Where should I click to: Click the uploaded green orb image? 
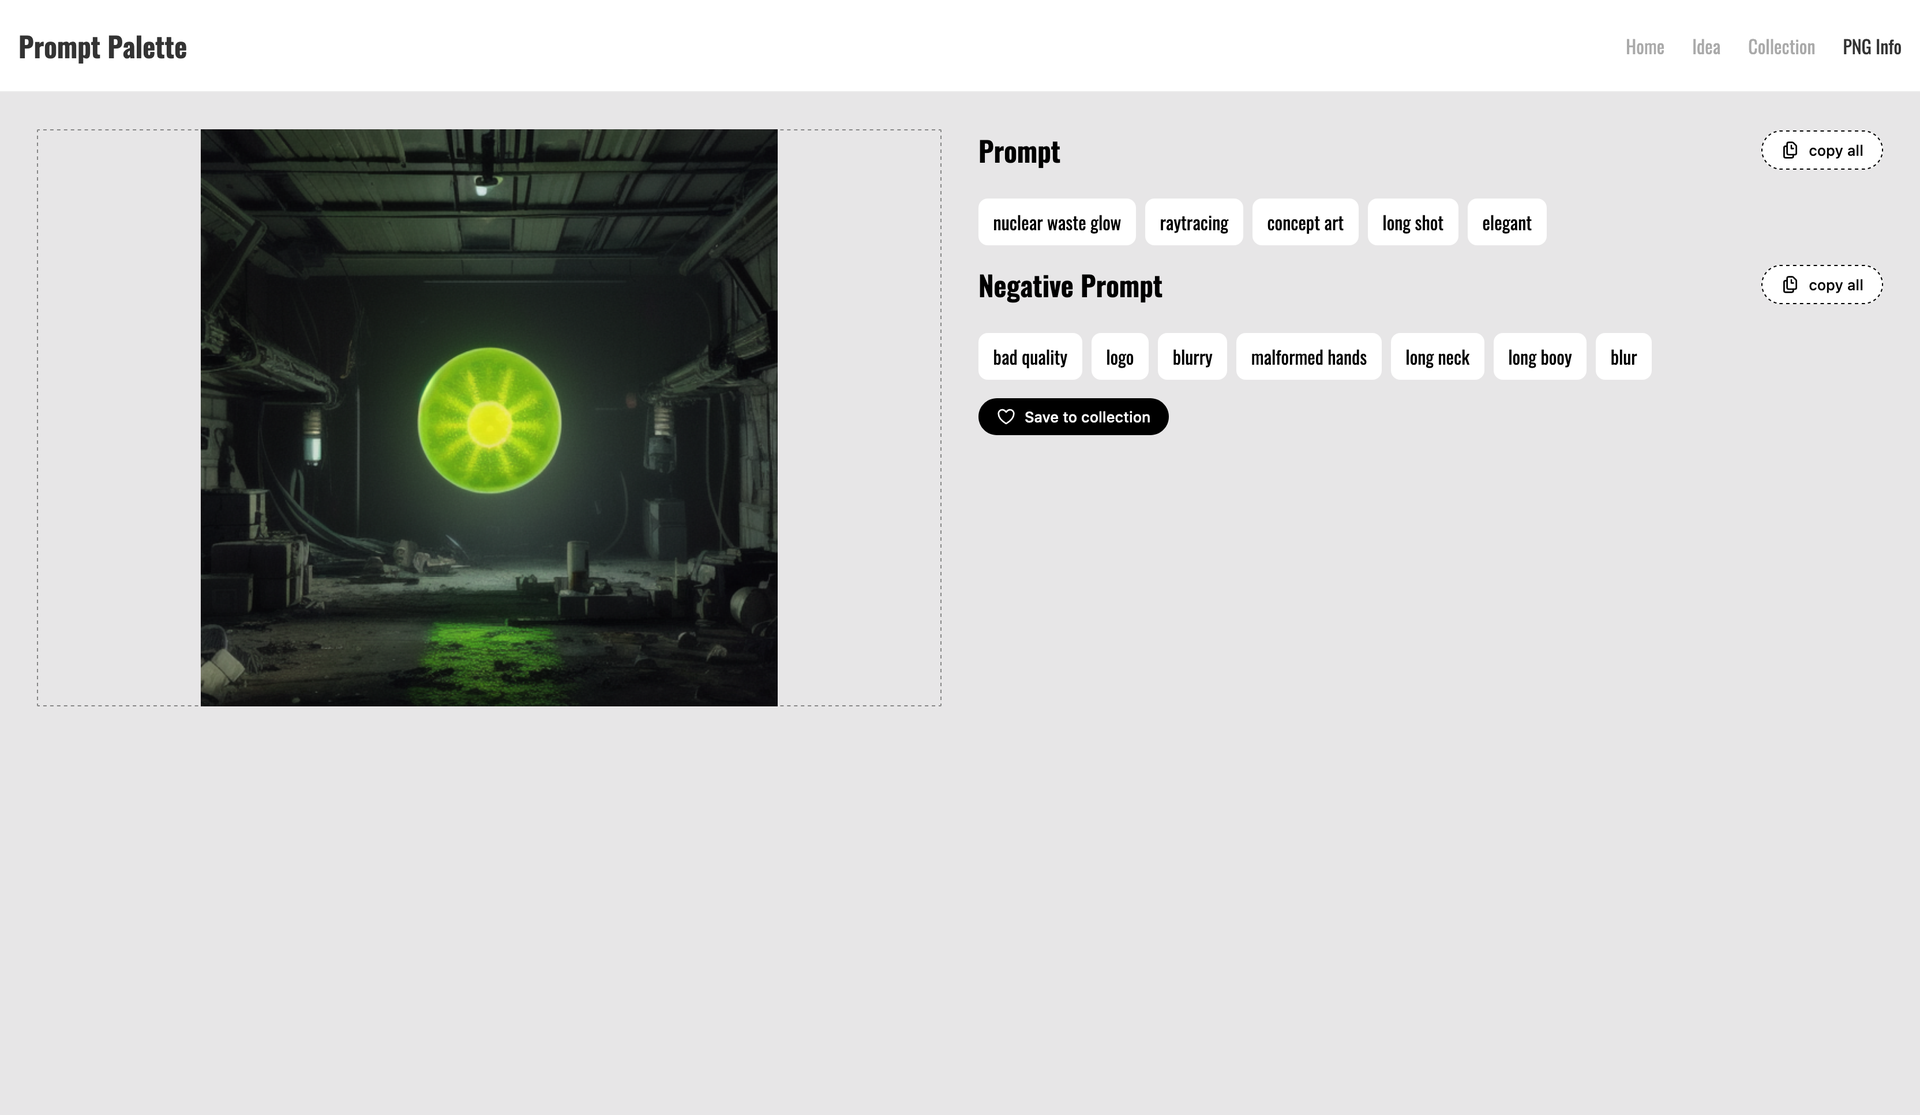[x=489, y=418]
